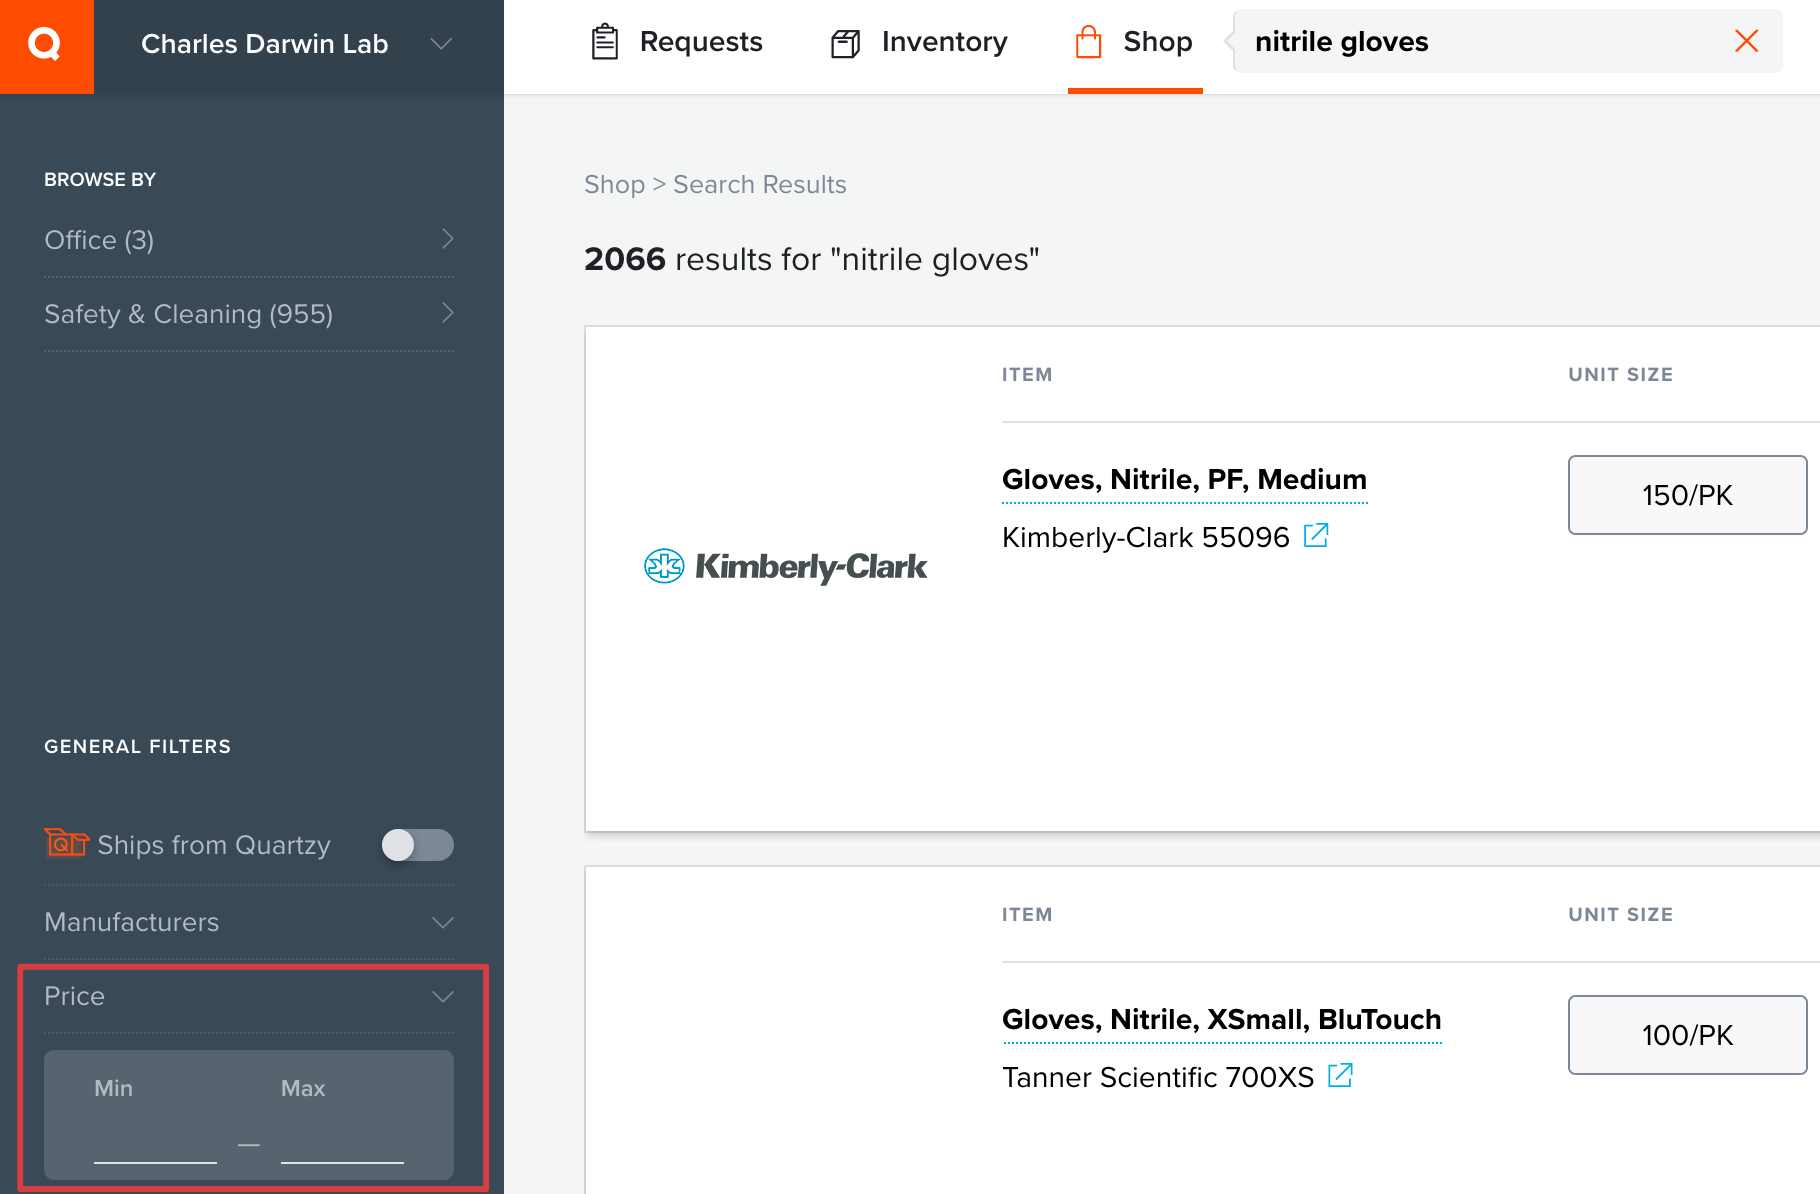Click the Quartzy logo icon
1820x1194 pixels.
pyautogui.click(x=46, y=46)
